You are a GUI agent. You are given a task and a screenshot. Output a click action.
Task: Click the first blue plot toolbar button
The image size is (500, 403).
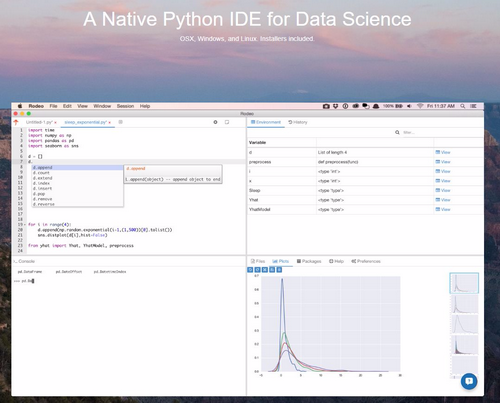click(x=250, y=270)
